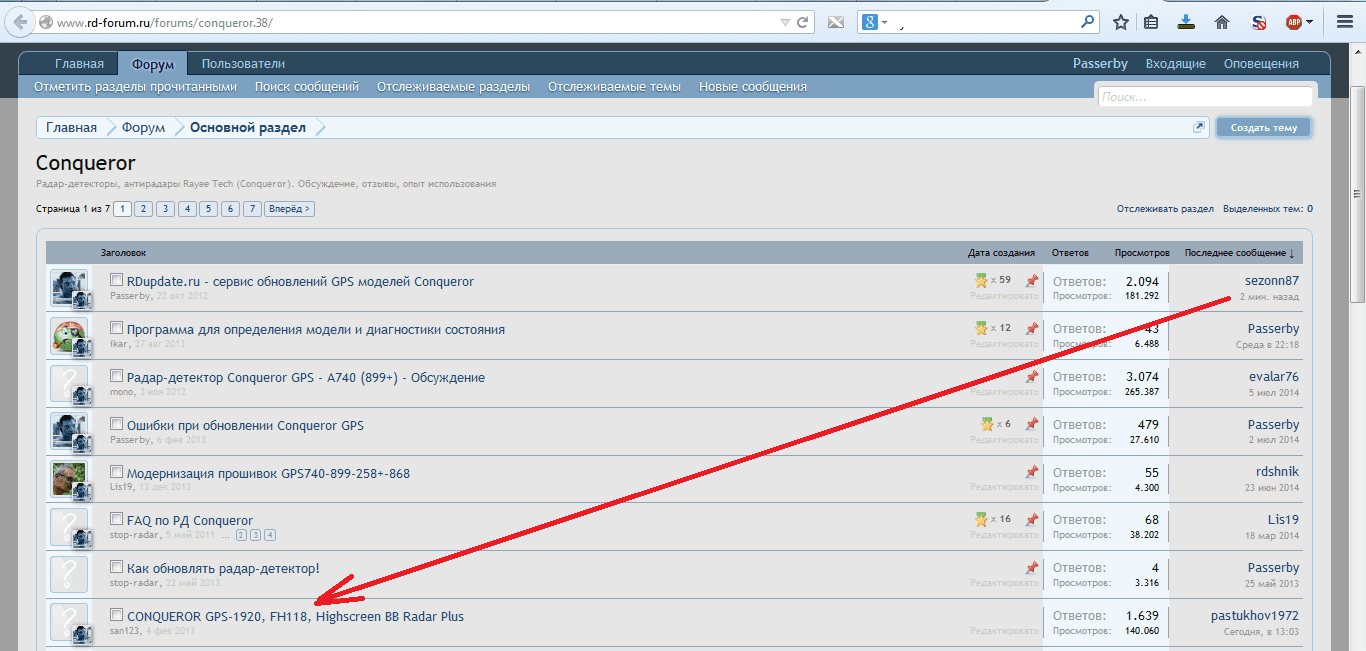Click the Создать тему button

1263,128
